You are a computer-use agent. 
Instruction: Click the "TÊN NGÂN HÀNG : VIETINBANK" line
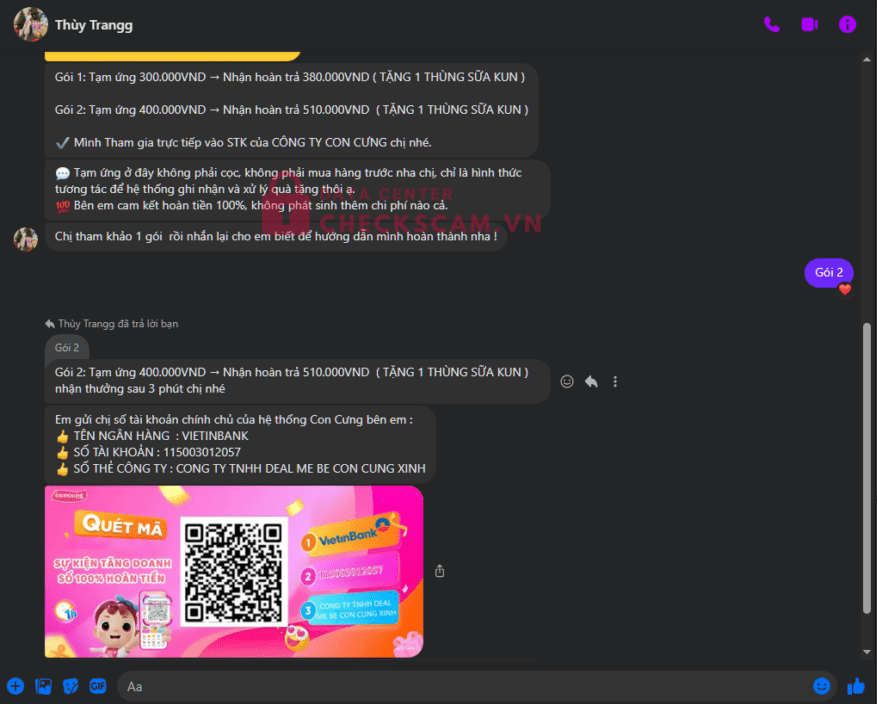tap(152, 436)
